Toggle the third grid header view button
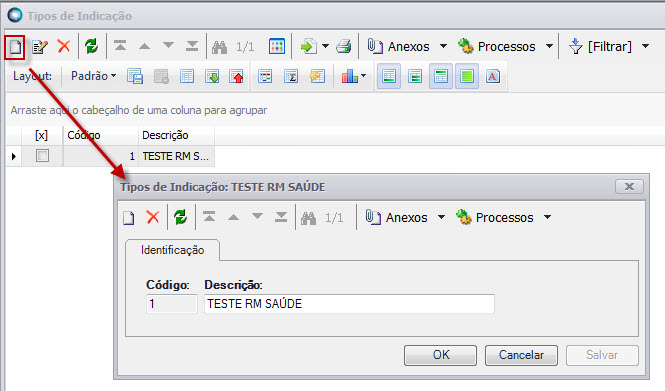Screen dimensions: 665x391 [441, 76]
